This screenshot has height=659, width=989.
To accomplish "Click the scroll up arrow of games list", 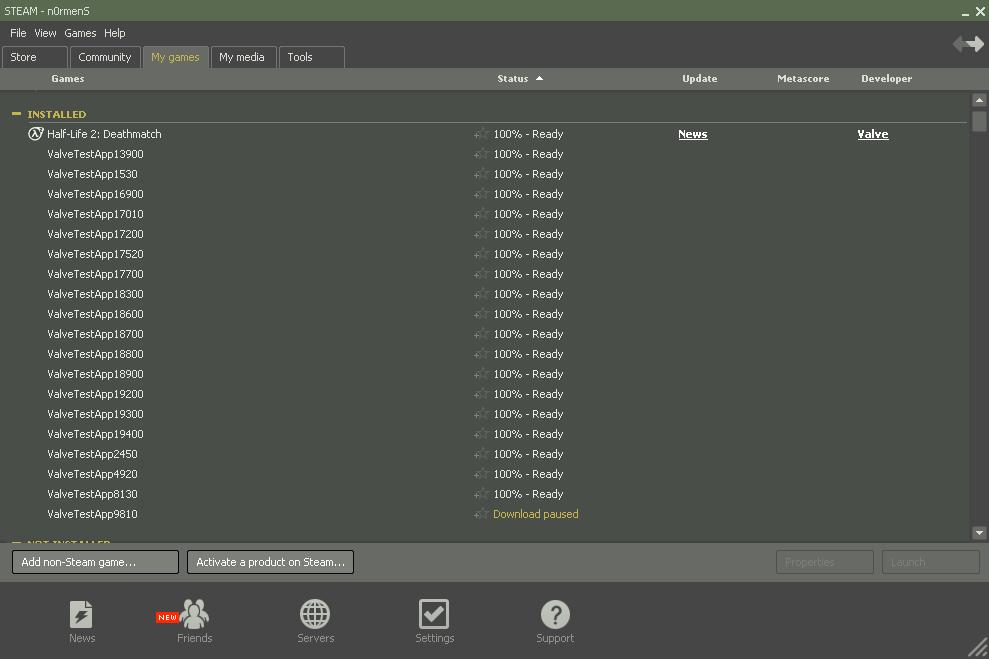I will (x=979, y=100).
